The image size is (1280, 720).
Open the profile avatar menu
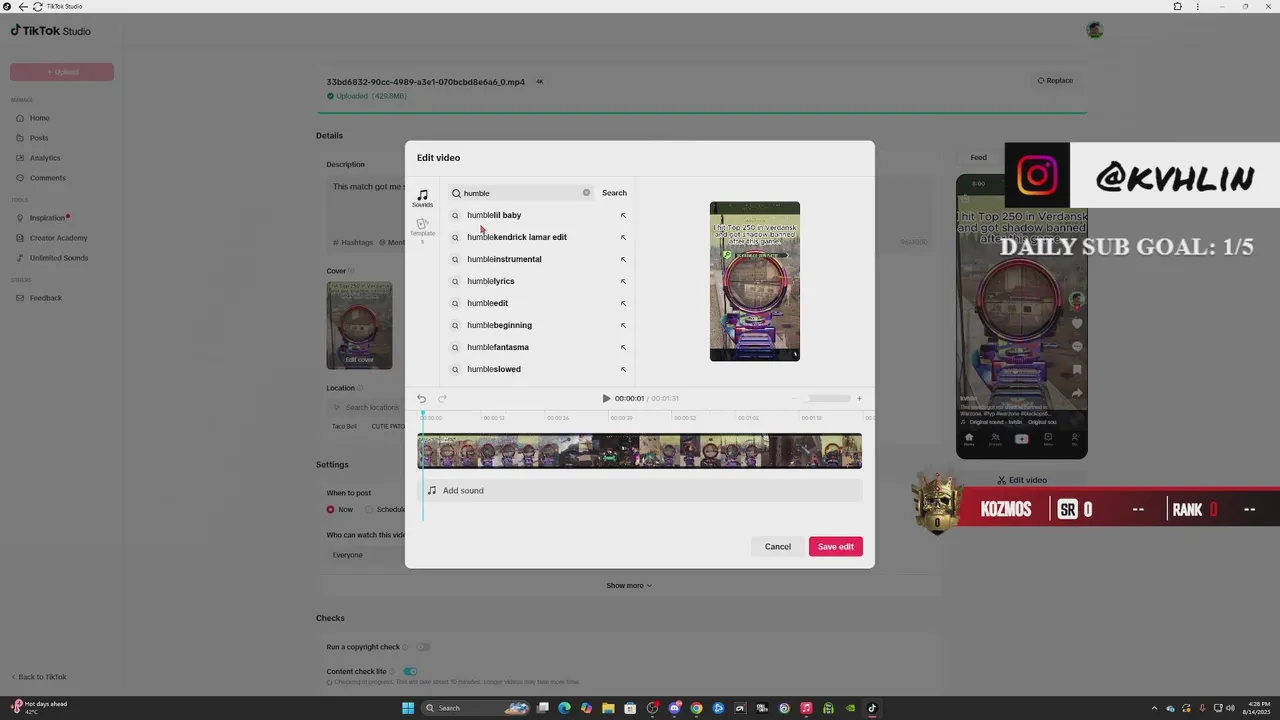1095,30
